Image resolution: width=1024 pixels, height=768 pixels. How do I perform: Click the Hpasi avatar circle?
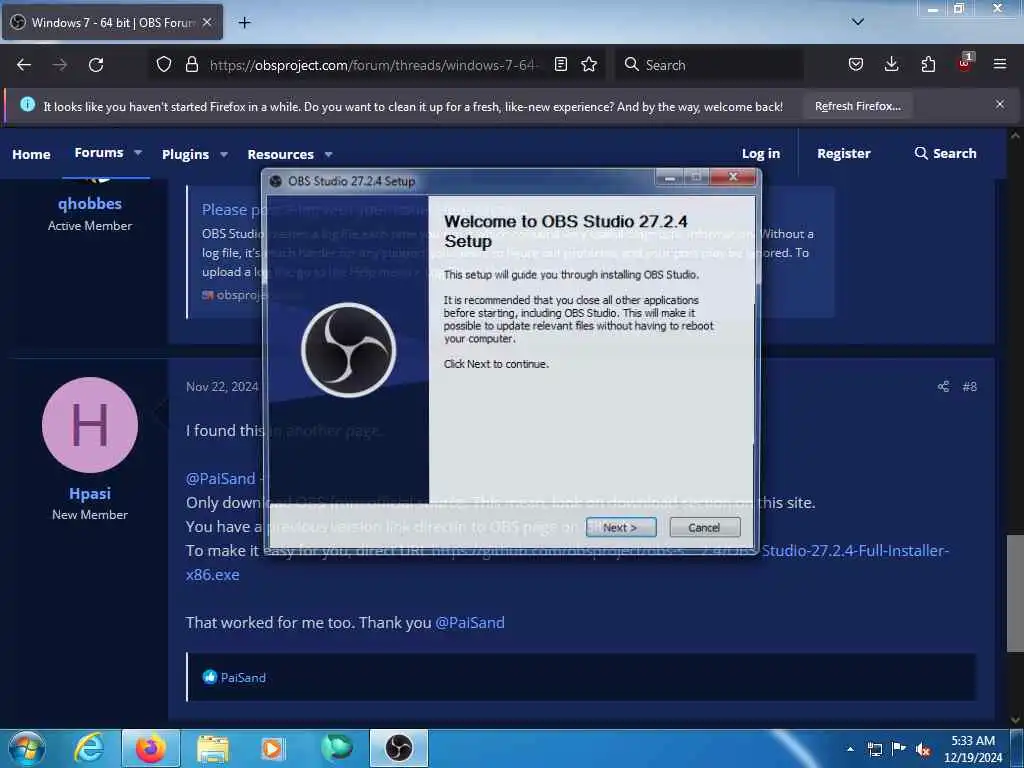[x=90, y=425]
